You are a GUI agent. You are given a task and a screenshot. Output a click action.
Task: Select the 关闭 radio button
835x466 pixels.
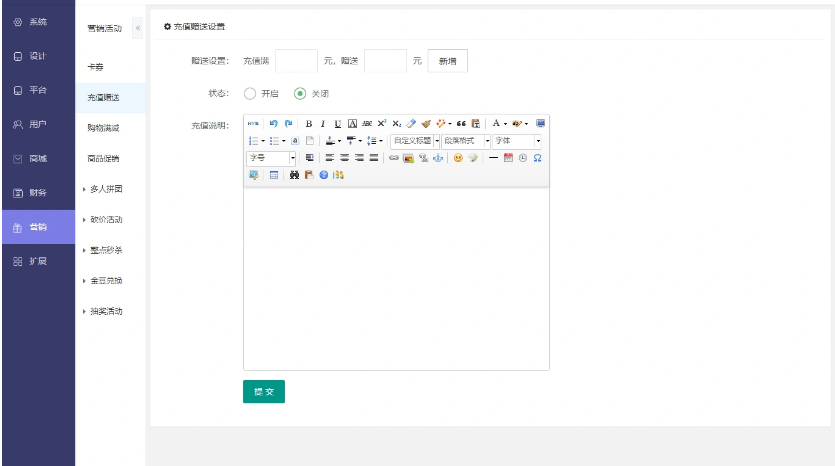[299, 93]
